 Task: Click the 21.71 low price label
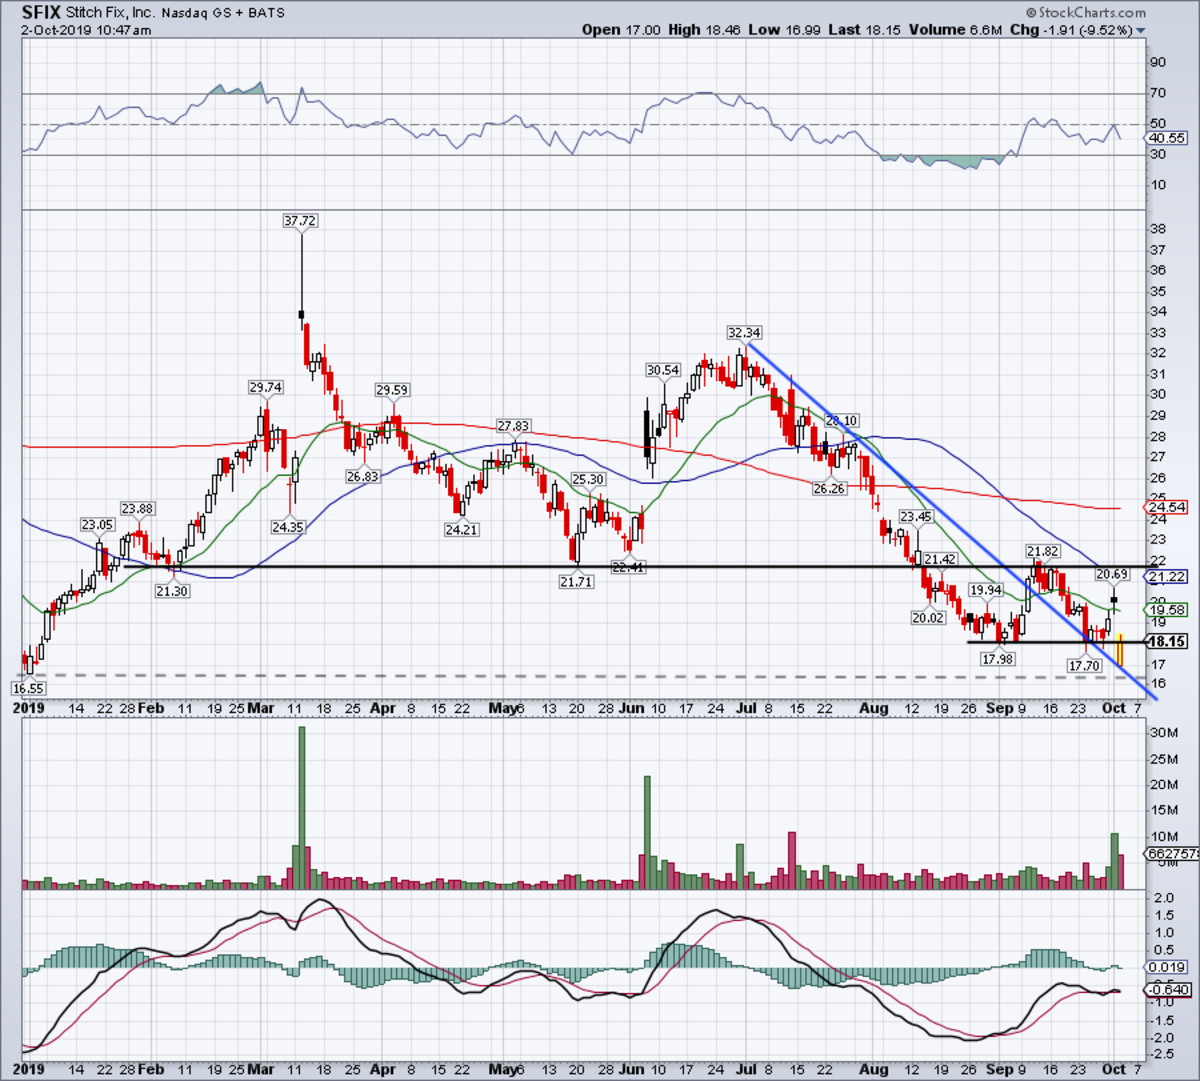point(576,581)
